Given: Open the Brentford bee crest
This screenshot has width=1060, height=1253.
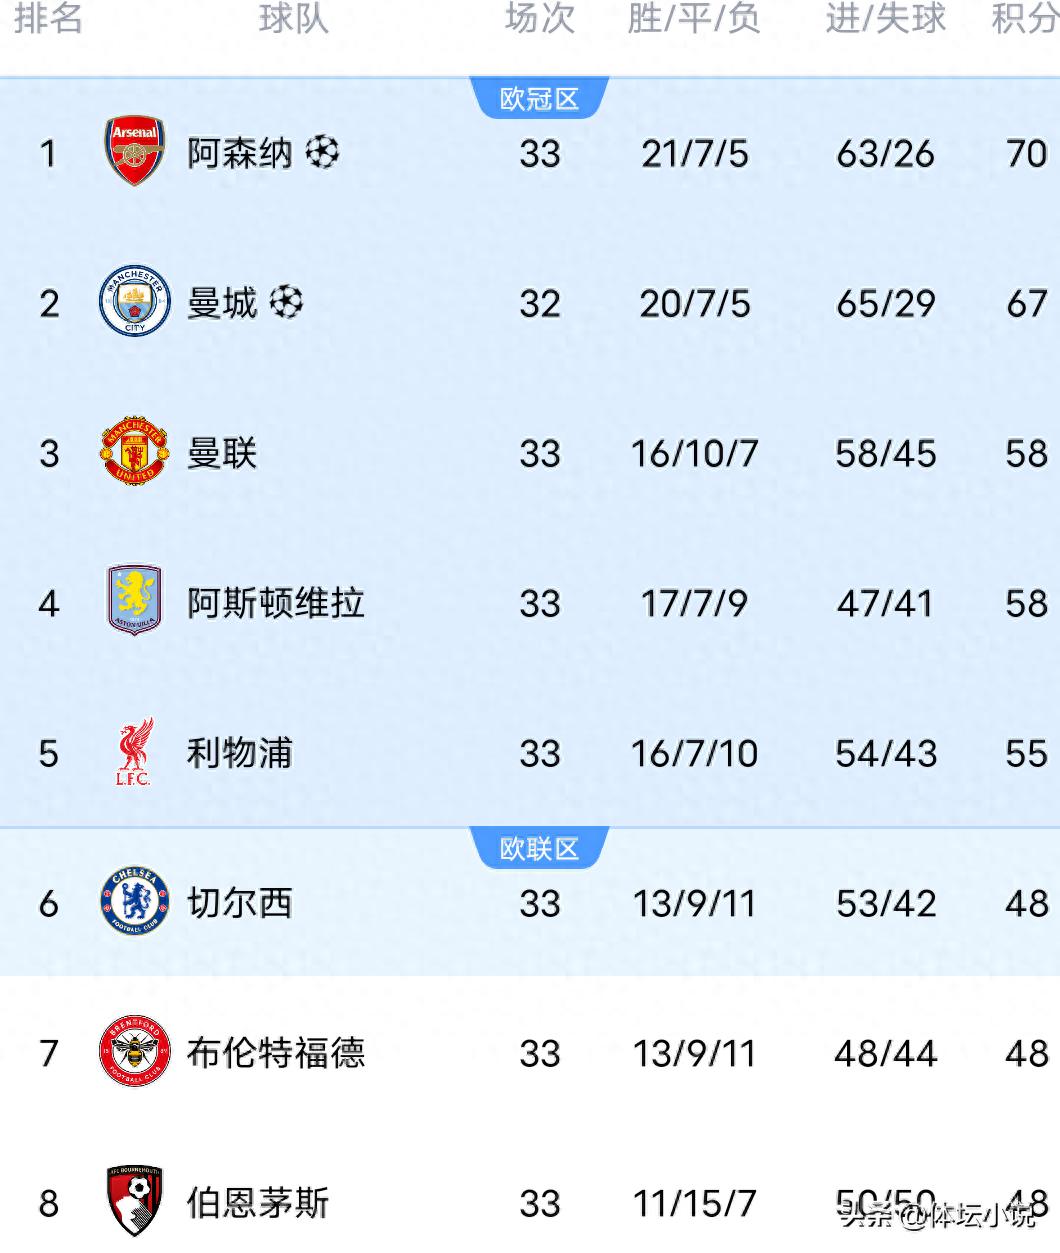Looking at the screenshot, I should click(134, 1052).
